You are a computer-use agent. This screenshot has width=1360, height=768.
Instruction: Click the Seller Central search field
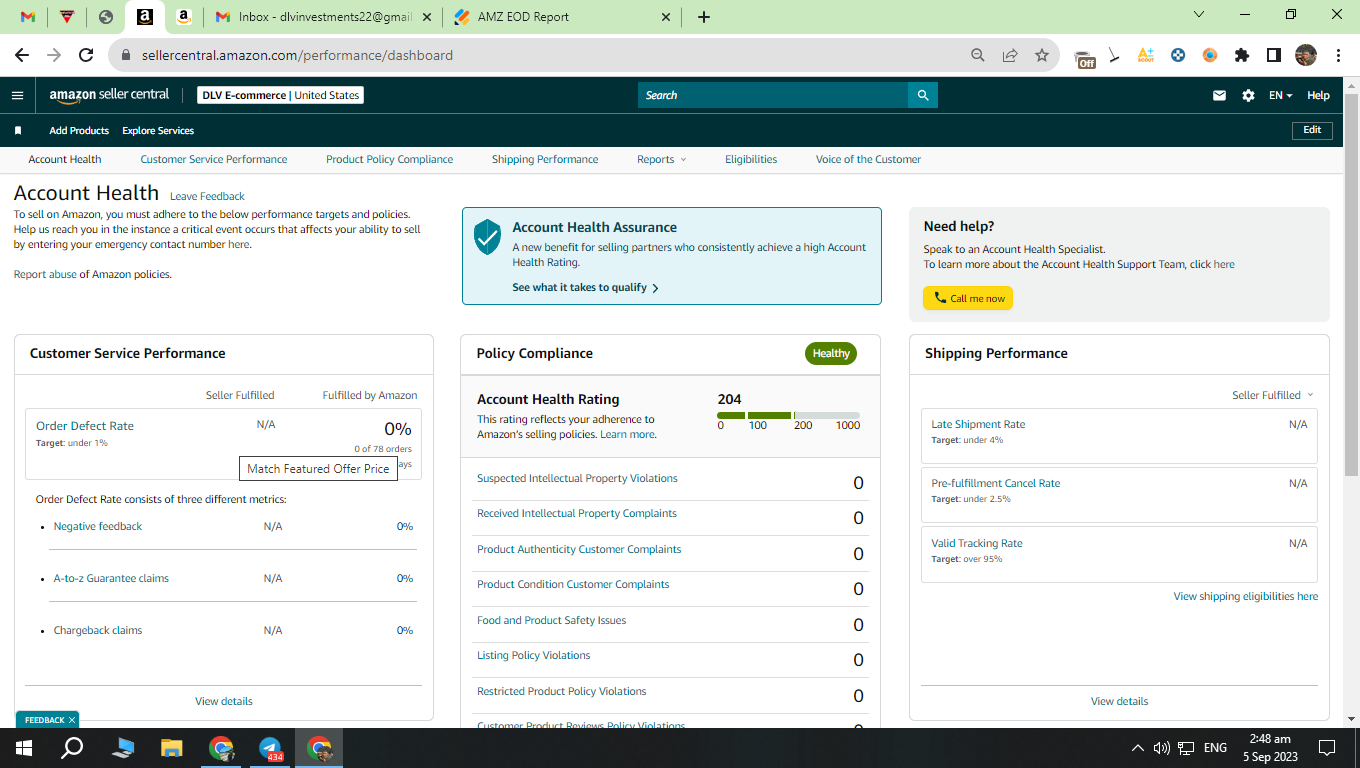773,95
